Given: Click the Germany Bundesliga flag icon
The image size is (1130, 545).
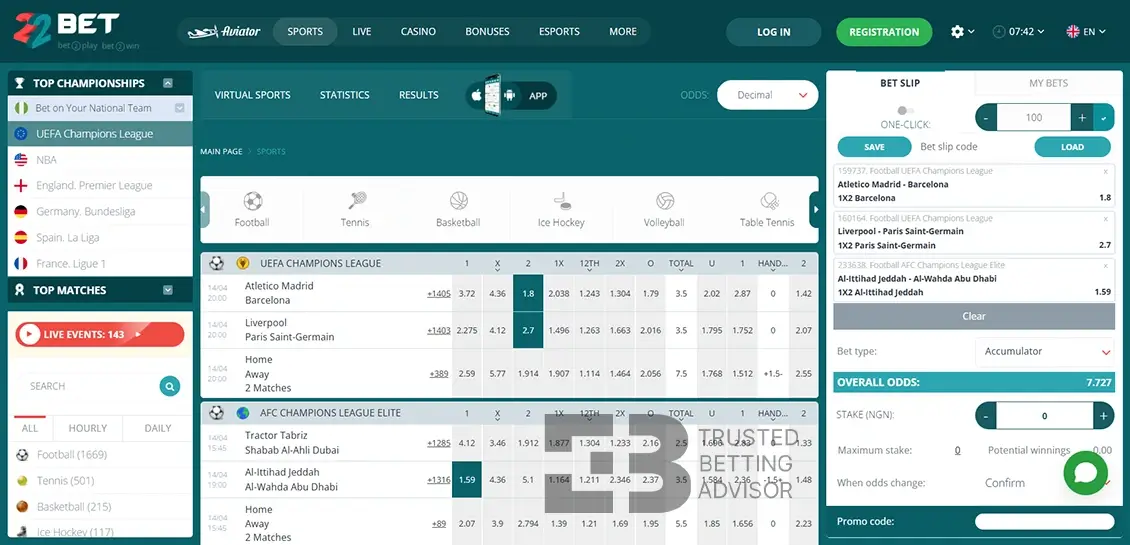Looking at the screenshot, I should [x=21, y=212].
